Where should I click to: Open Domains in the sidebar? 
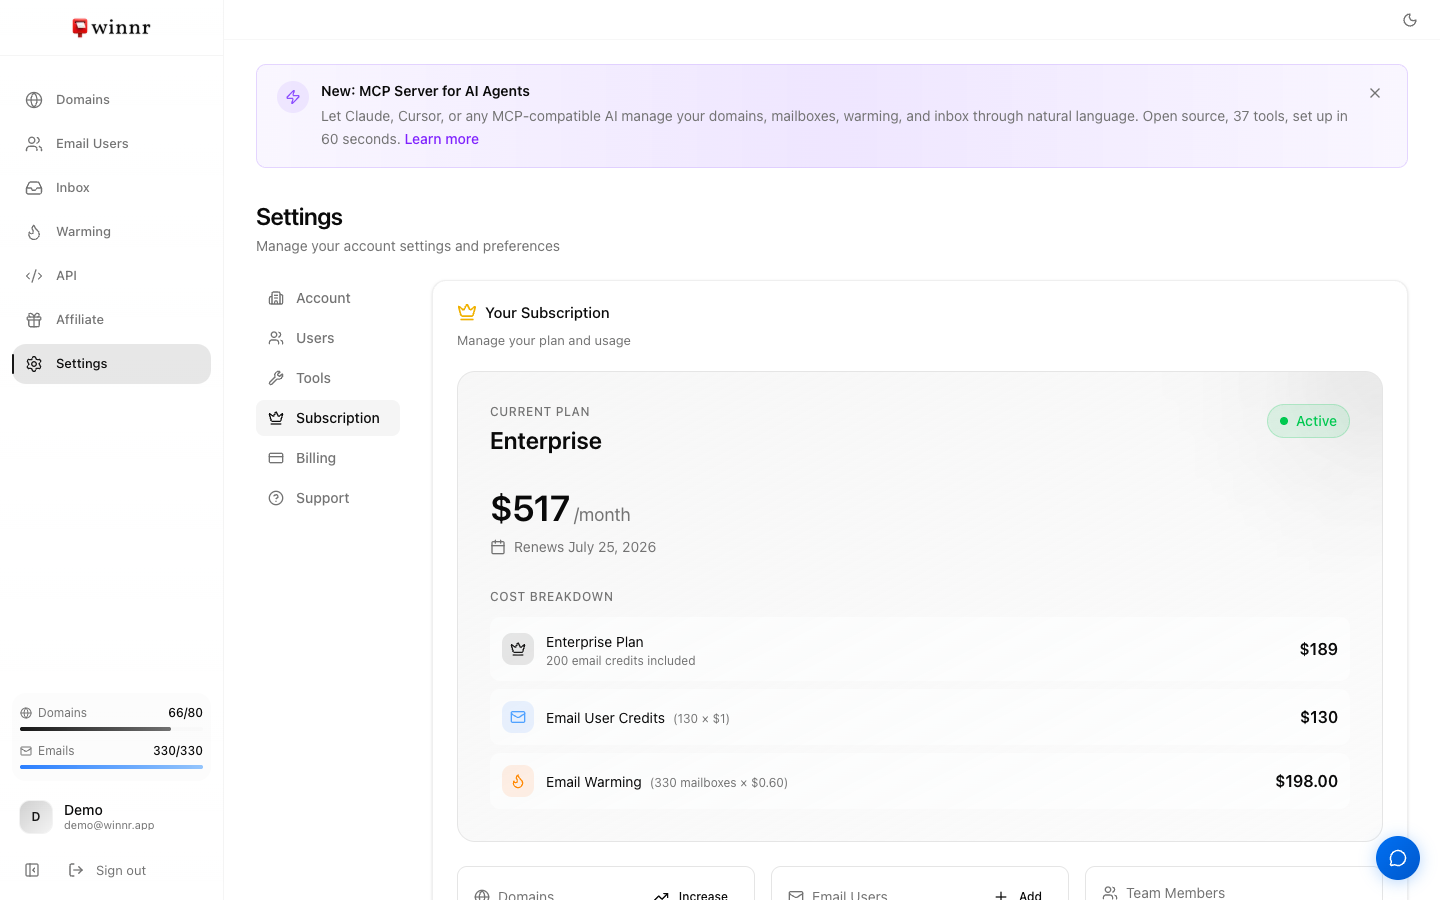click(111, 100)
